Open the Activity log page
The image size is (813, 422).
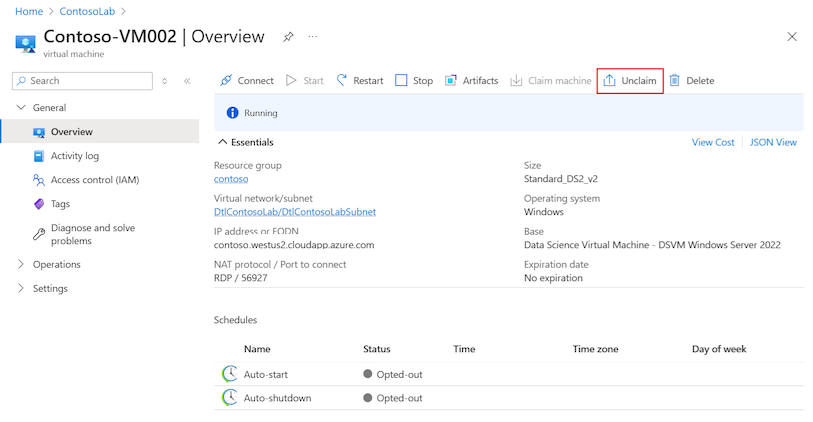point(75,156)
